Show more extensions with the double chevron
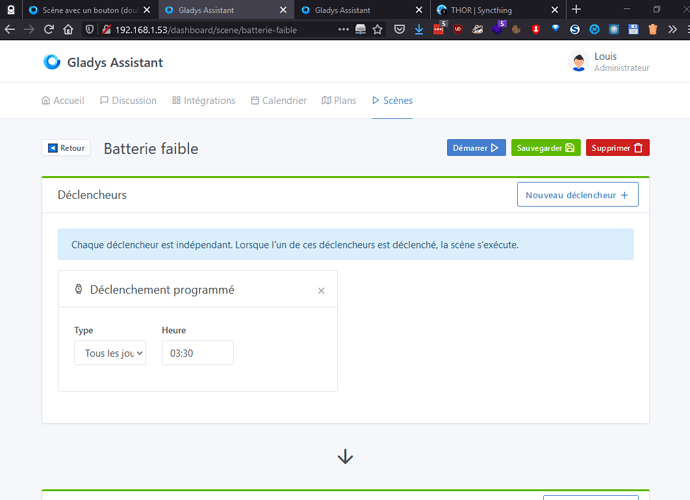Screen dimensions: 690x500 tap(672, 29)
